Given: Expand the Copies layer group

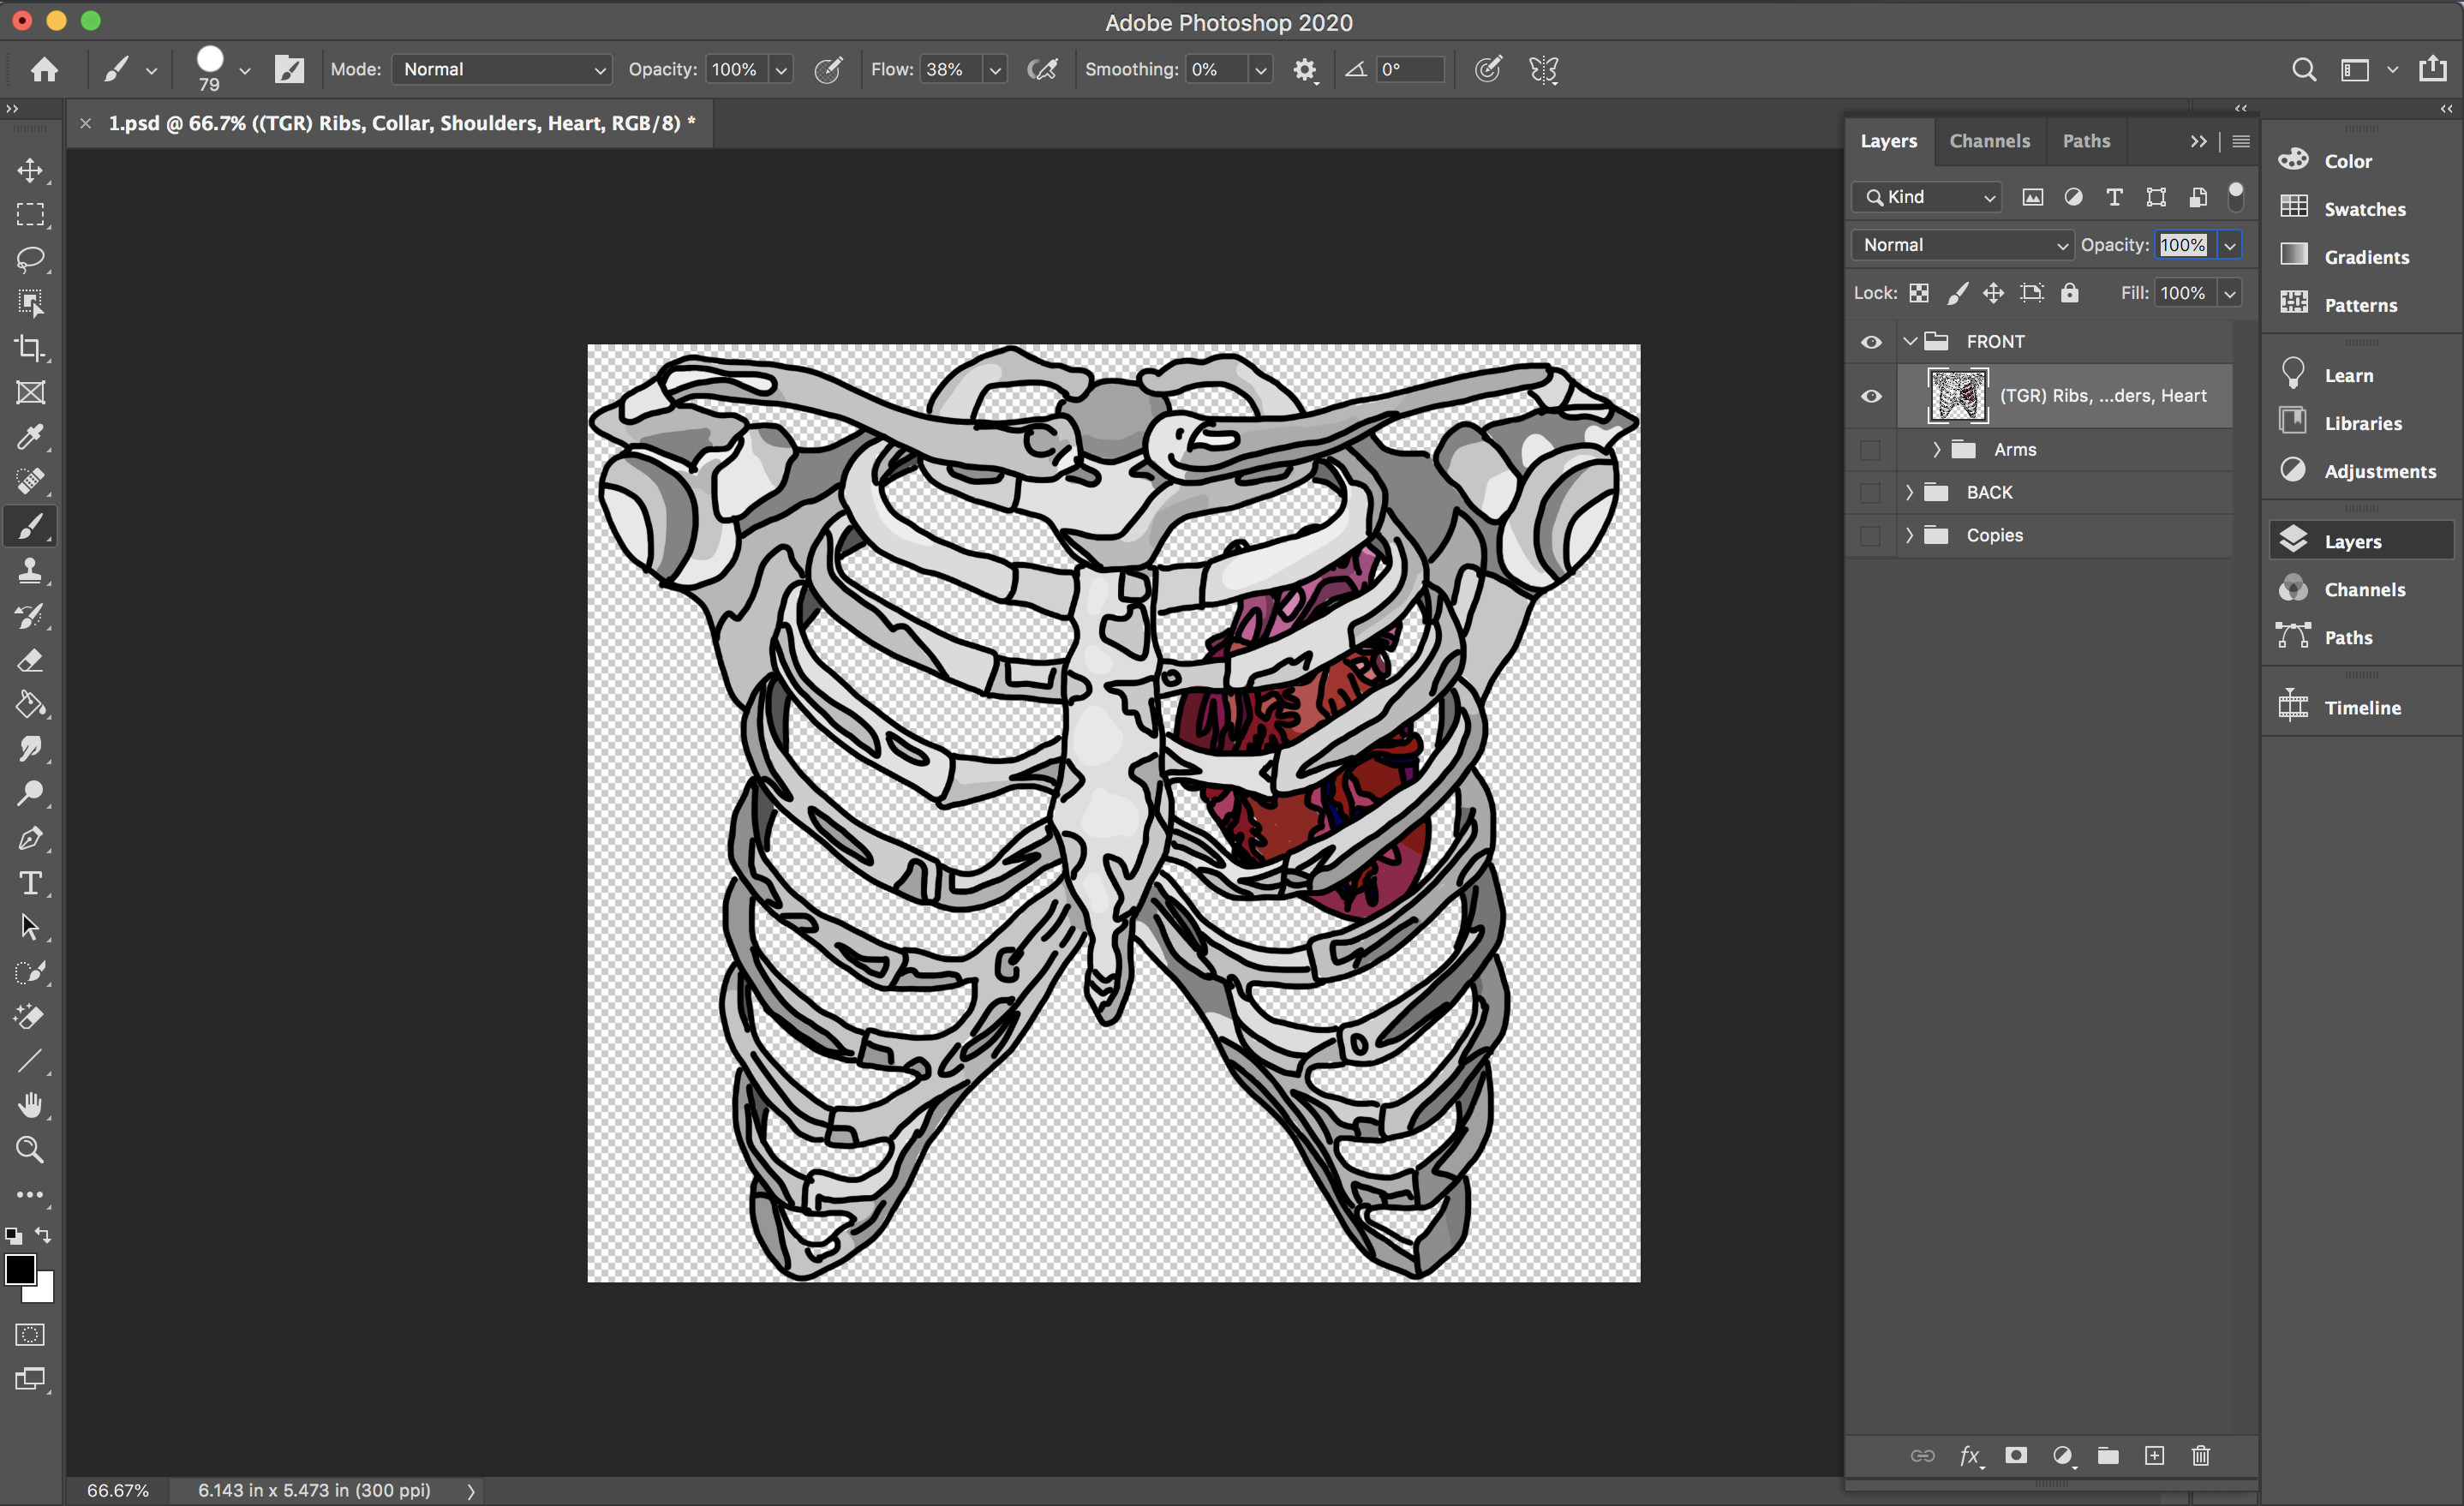Looking at the screenshot, I should (x=1909, y=536).
